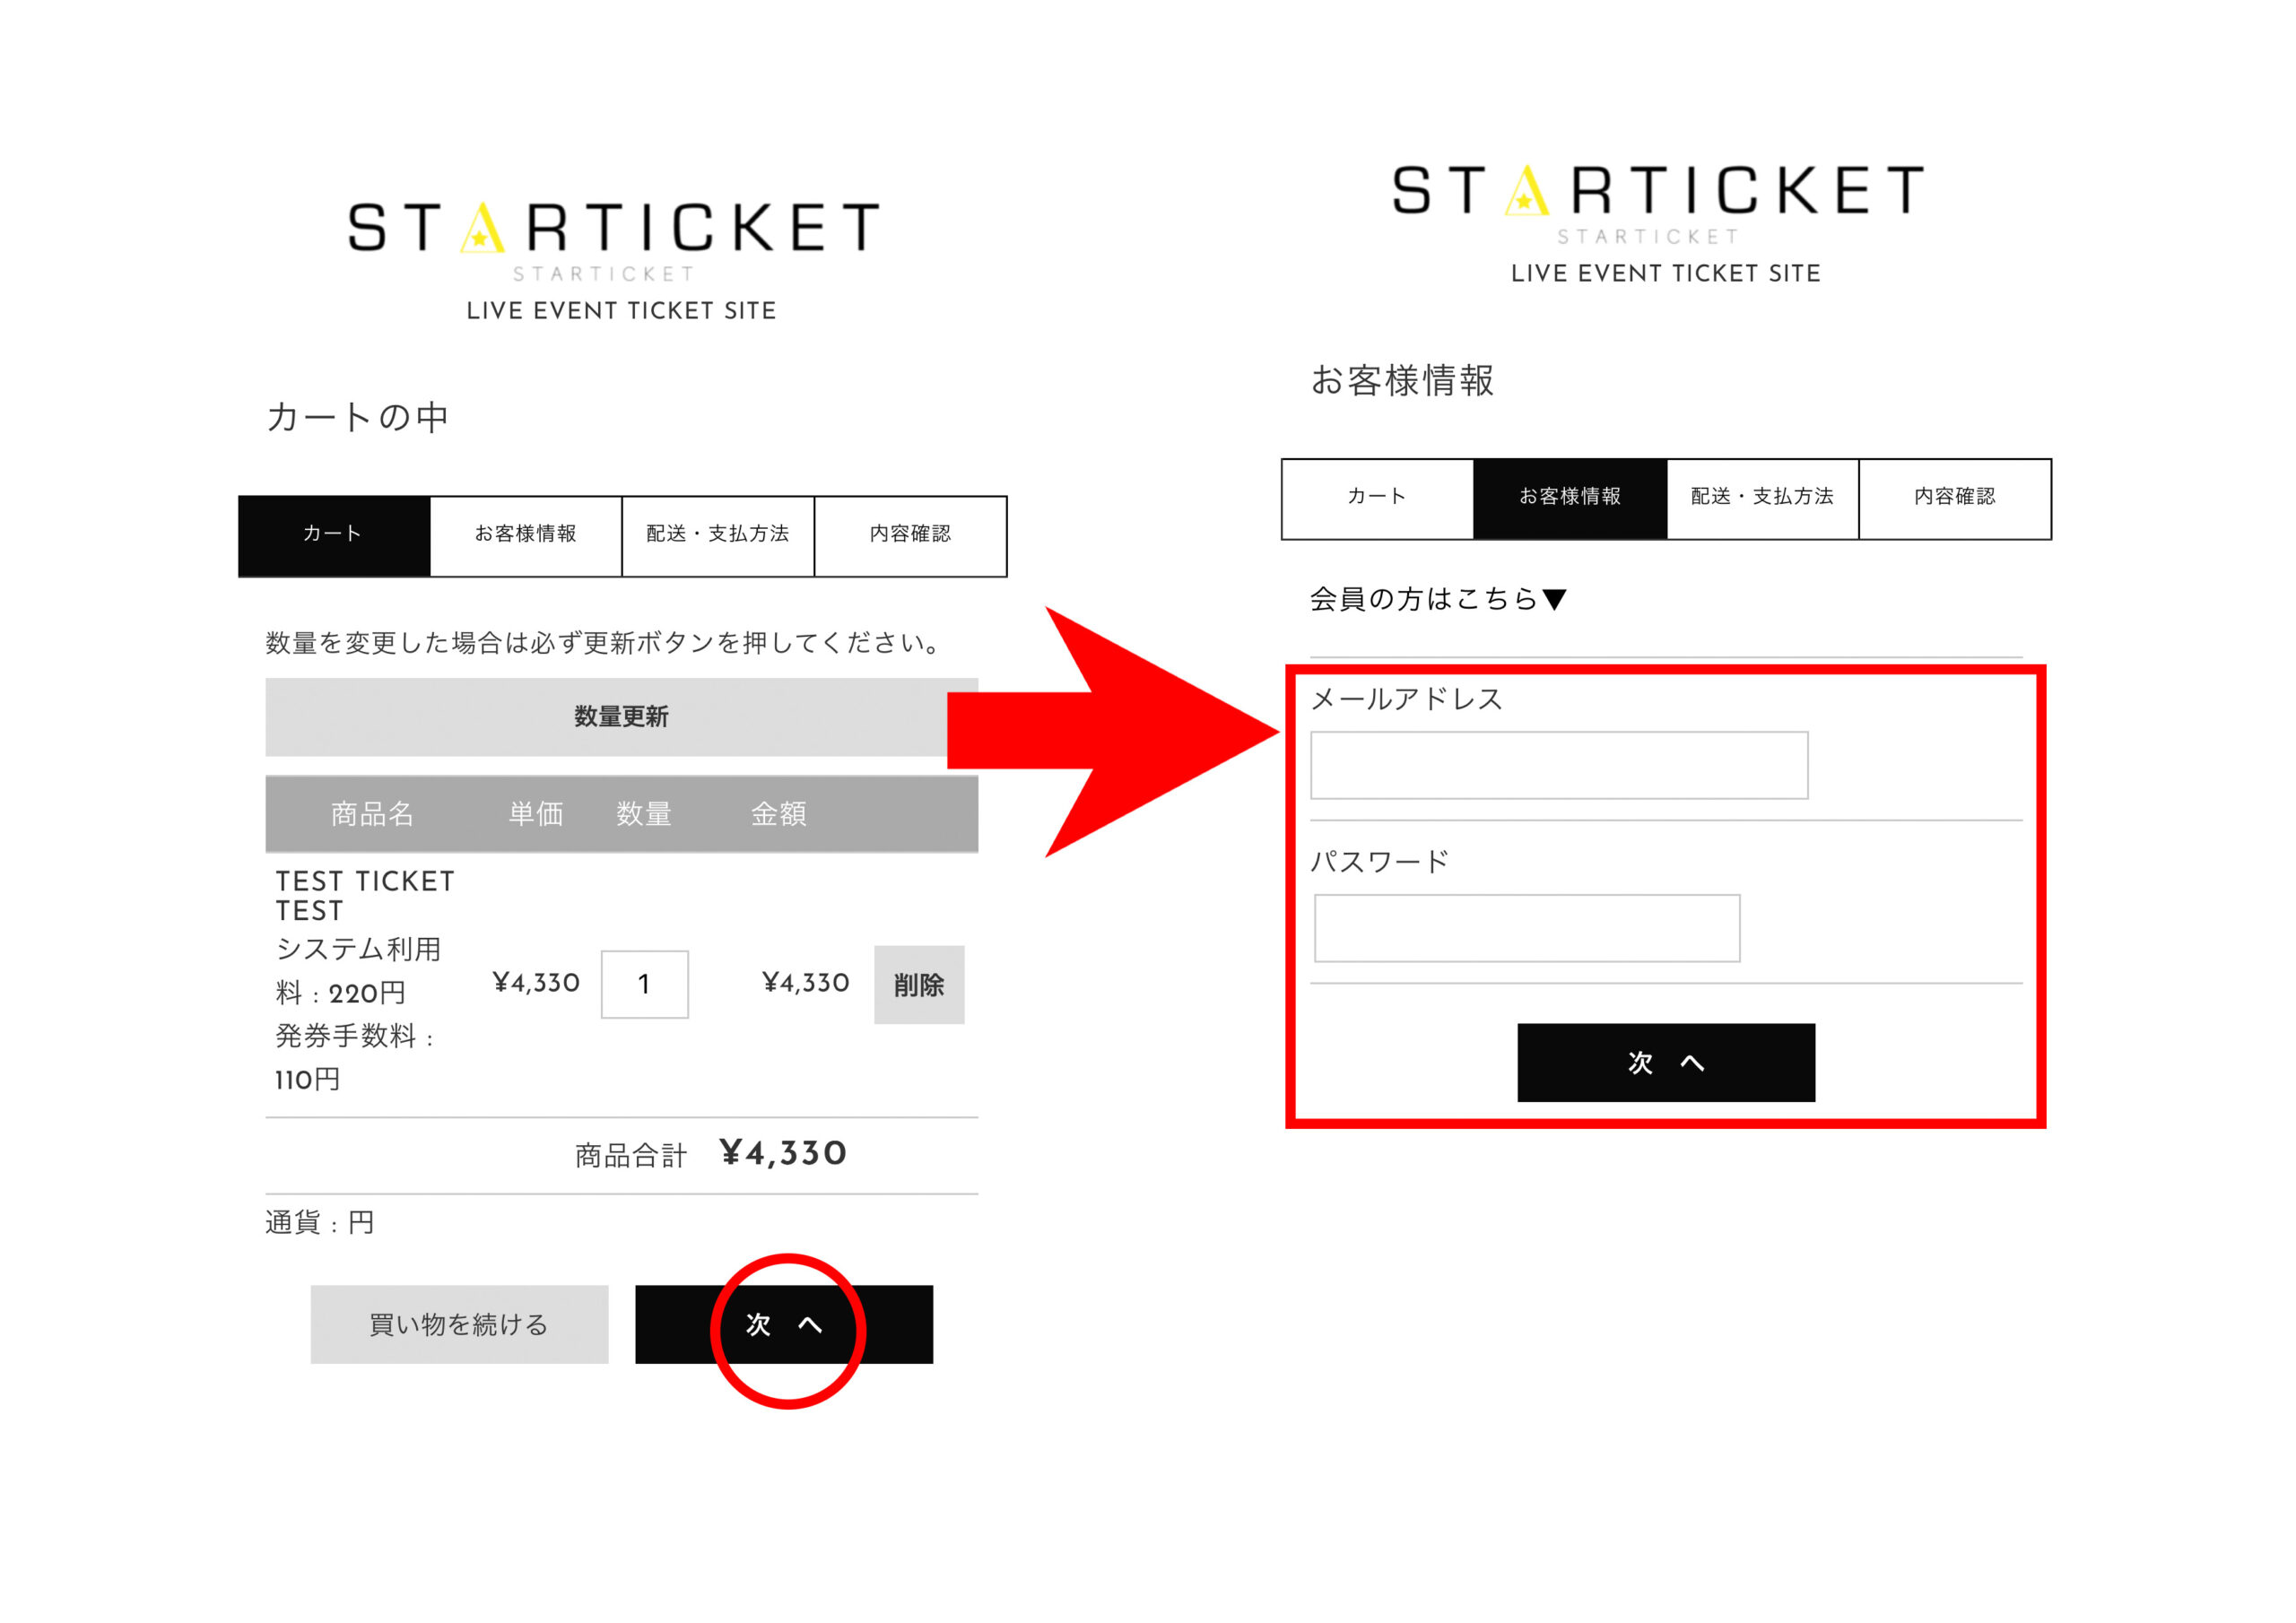Click the お客様情報 page heading

pyautogui.click(x=1402, y=380)
